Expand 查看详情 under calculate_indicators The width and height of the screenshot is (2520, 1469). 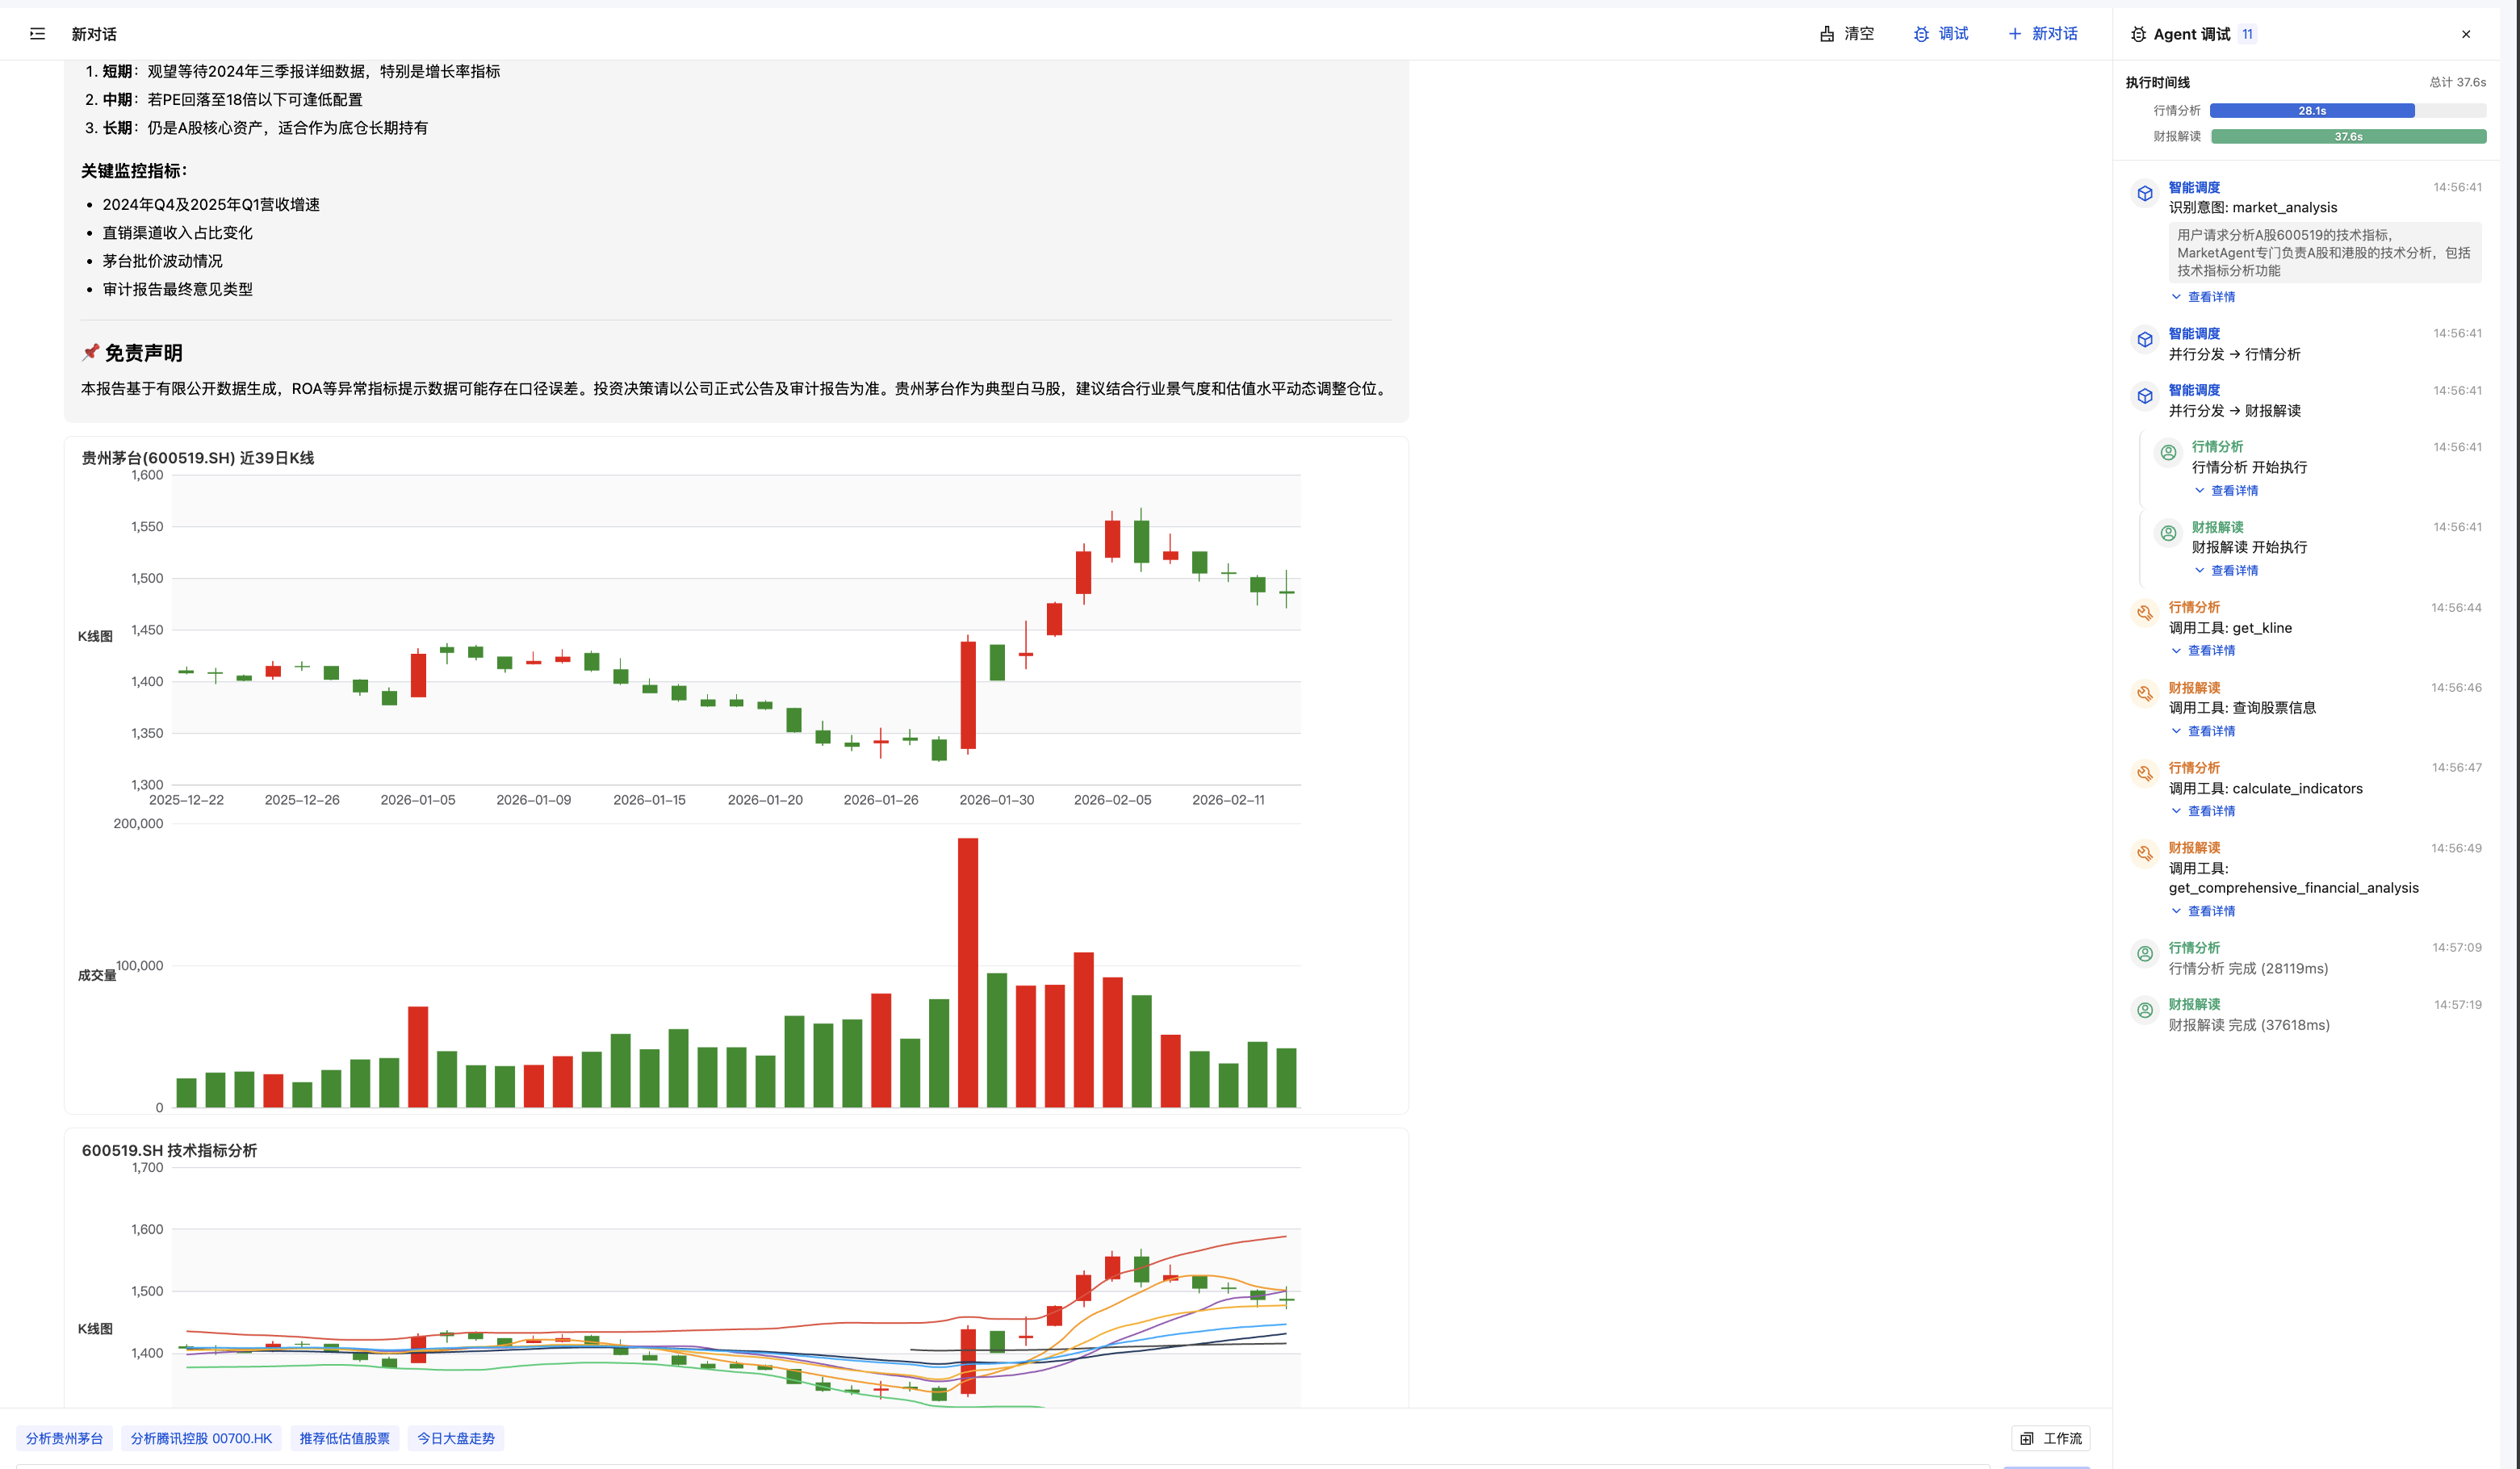pos(2203,811)
